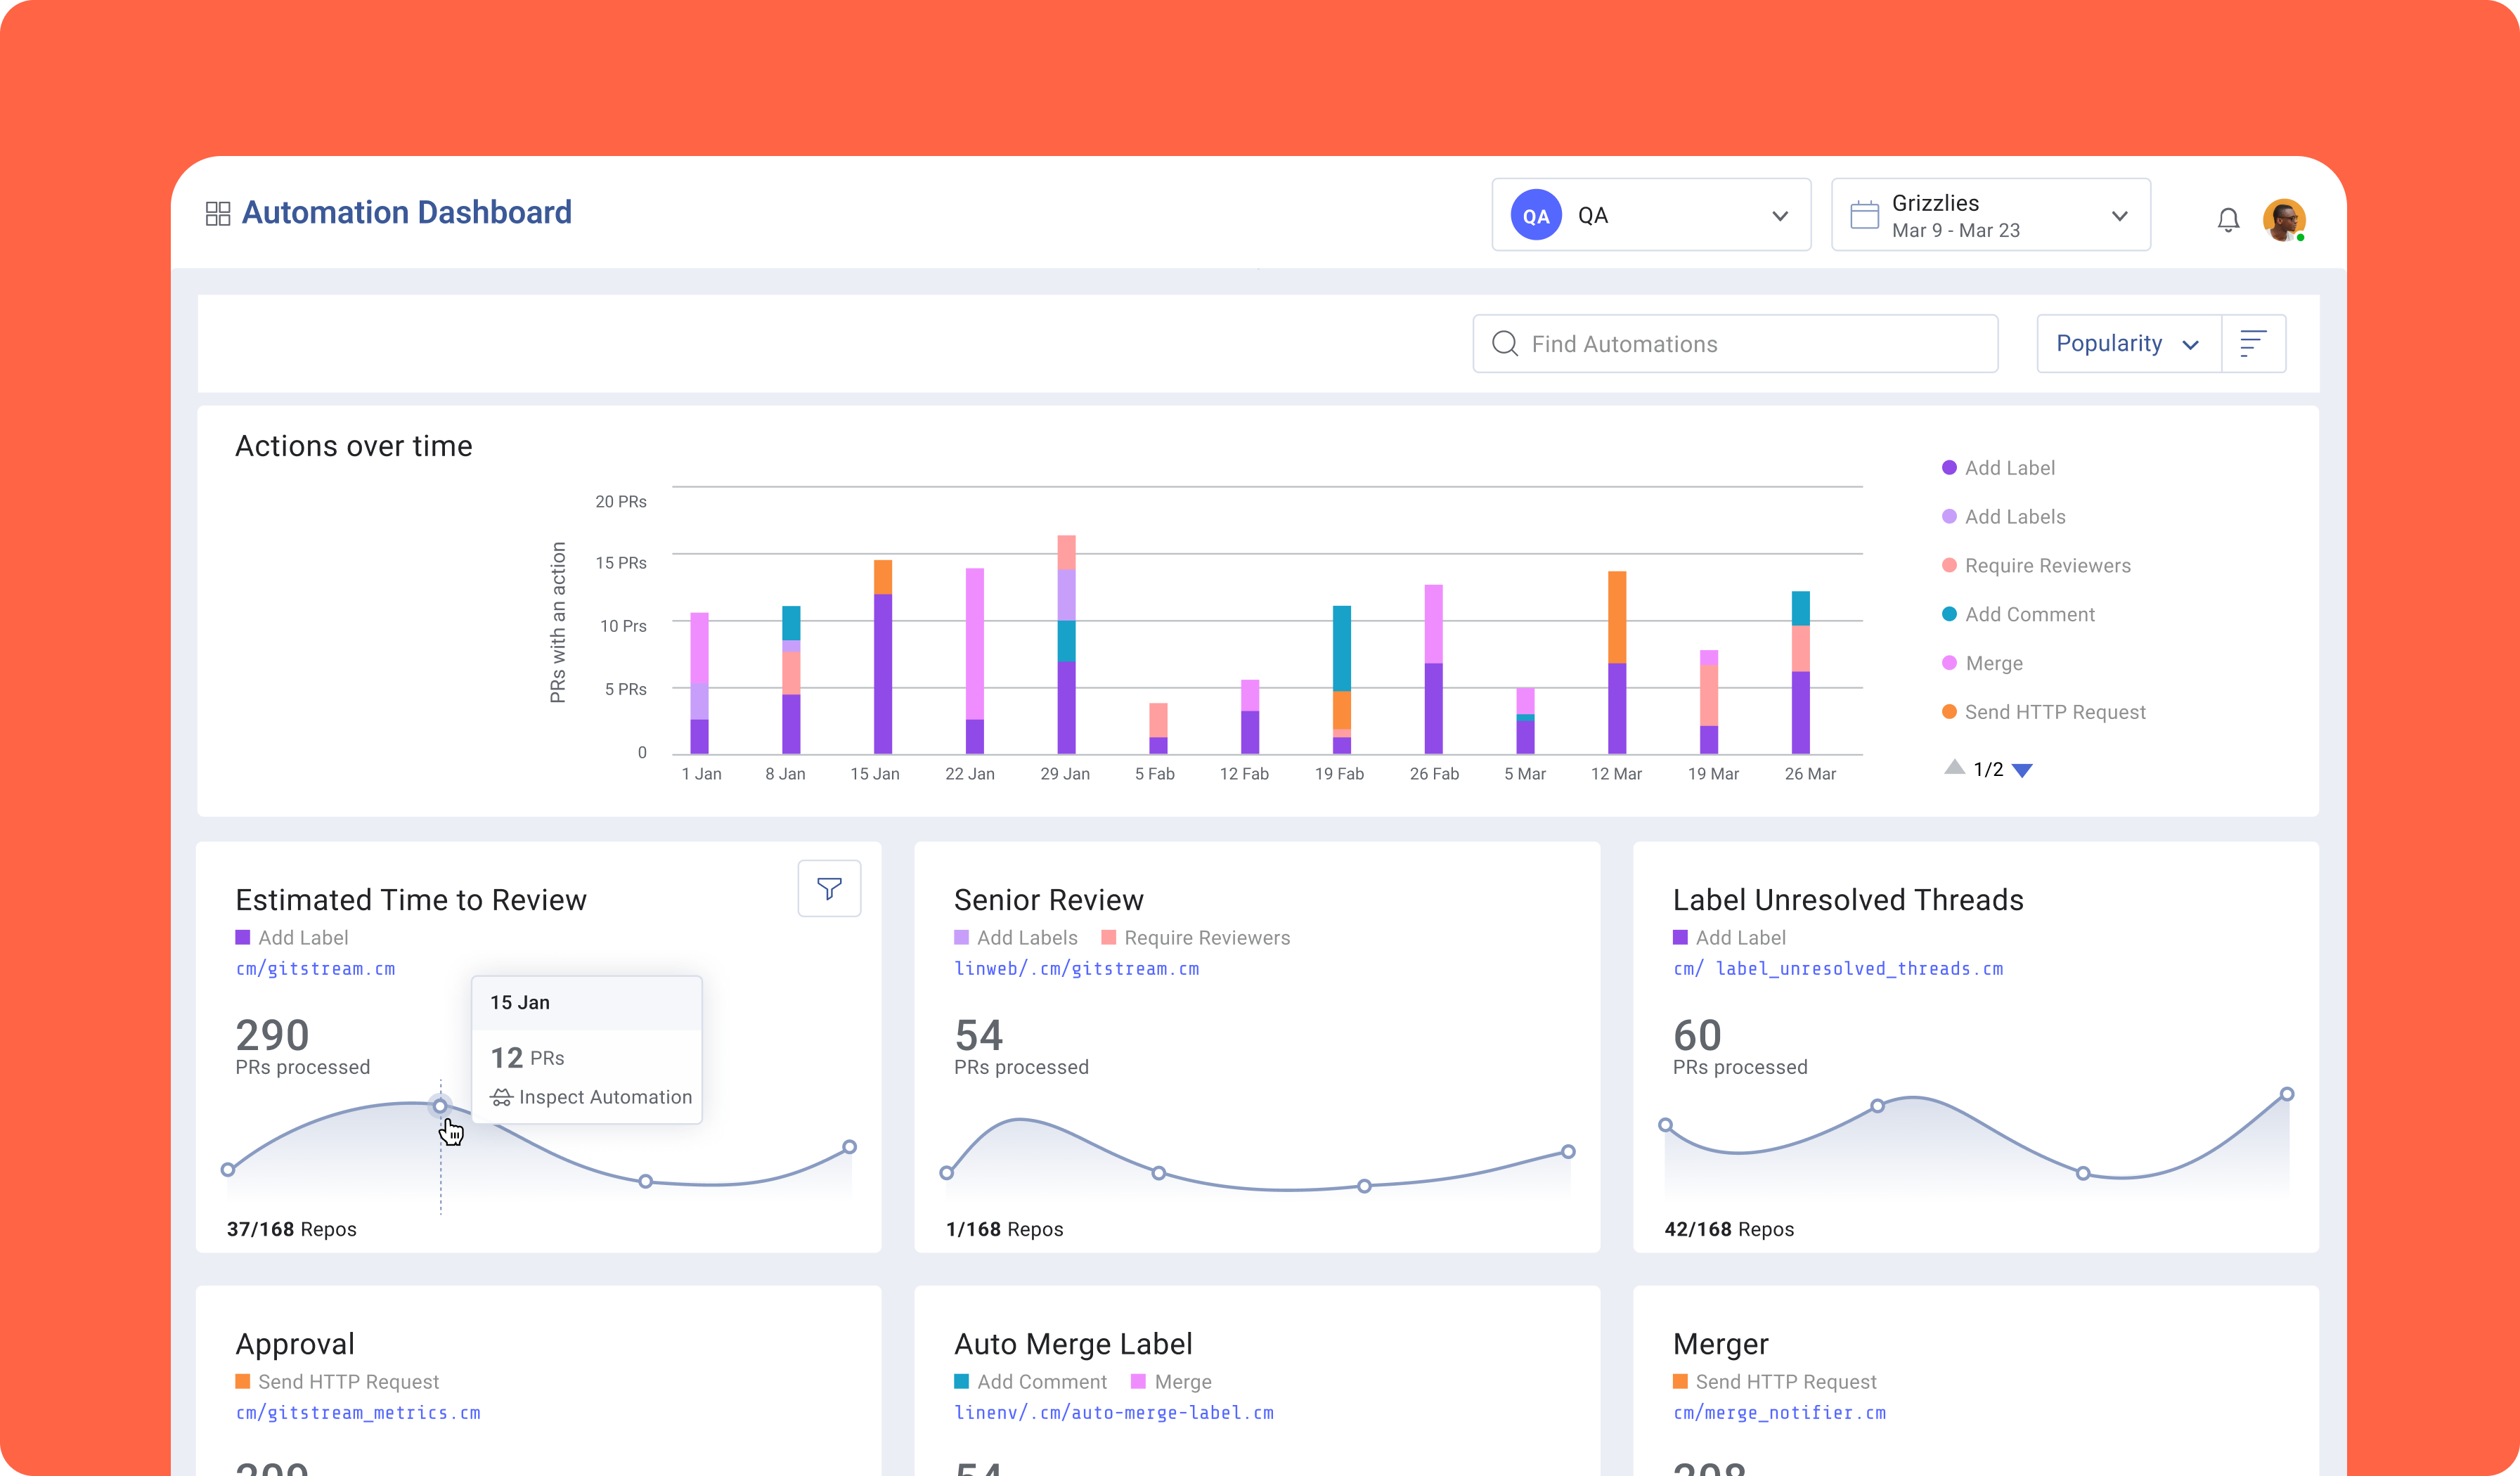Image resolution: width=2520 pixels, height=1476 pixels.
Task: Open the cm/gitstream.cm configuration link
Action: [315, 968]
